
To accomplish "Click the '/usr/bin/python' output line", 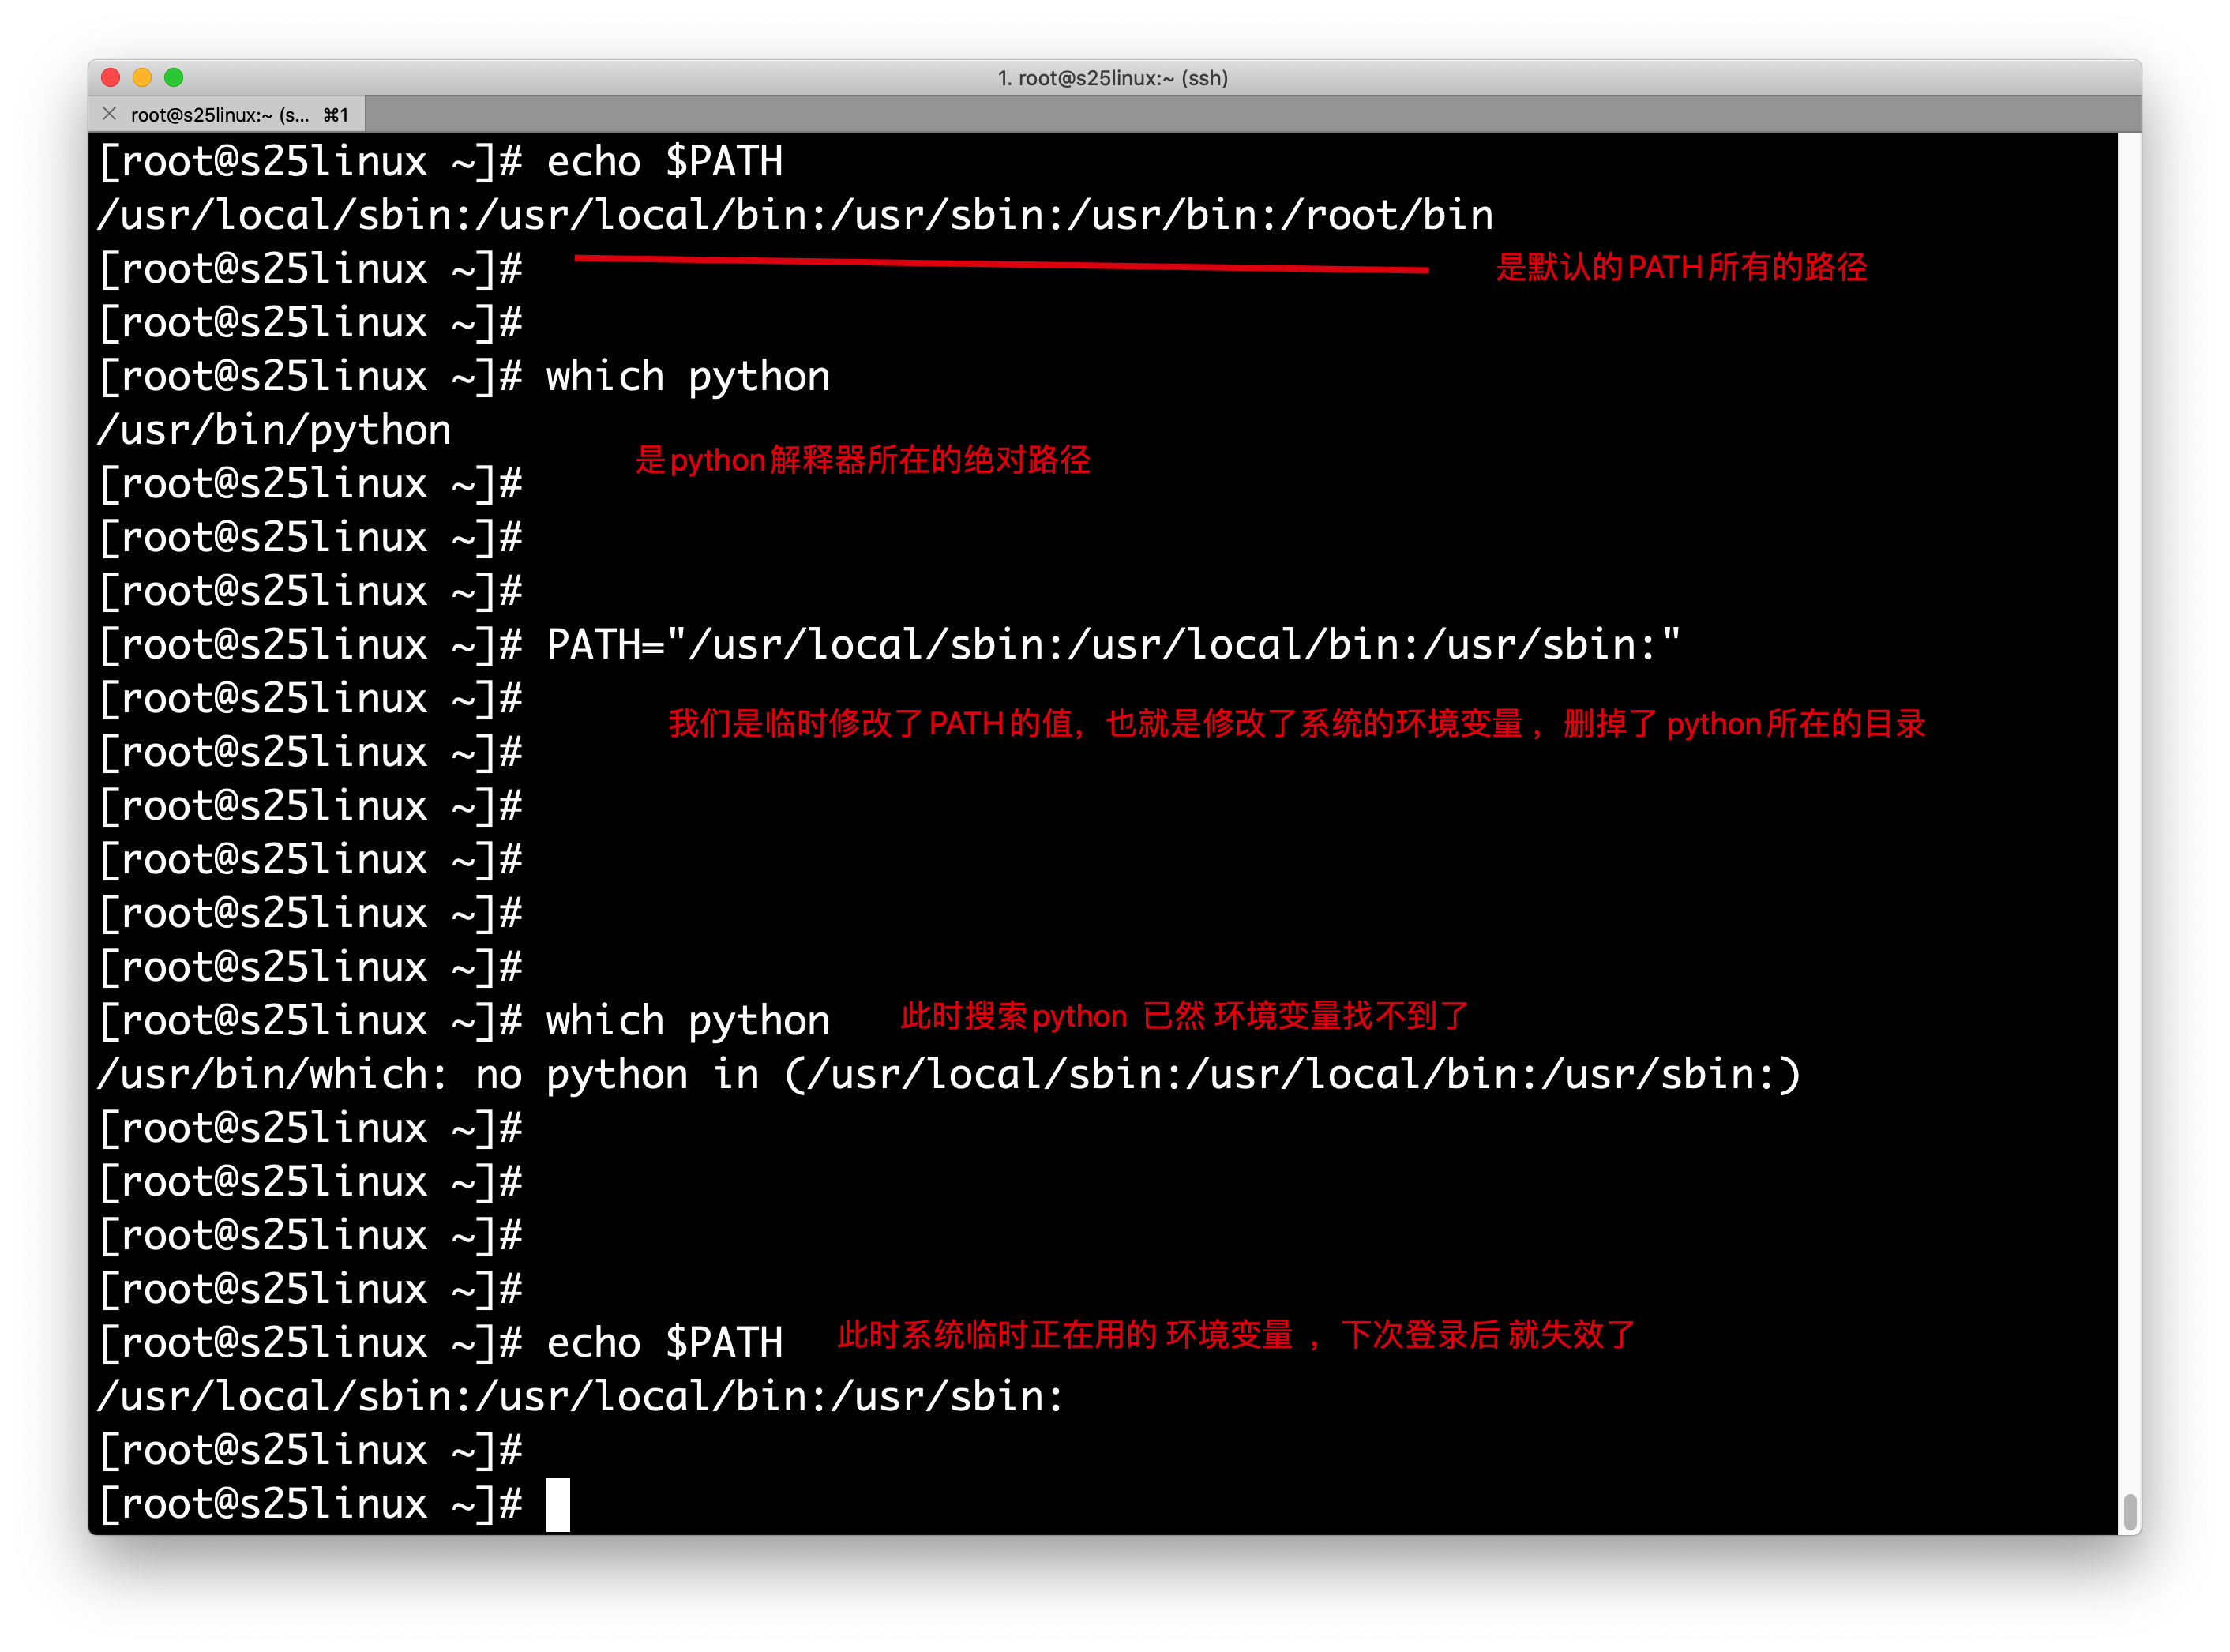I will (275, 430).
